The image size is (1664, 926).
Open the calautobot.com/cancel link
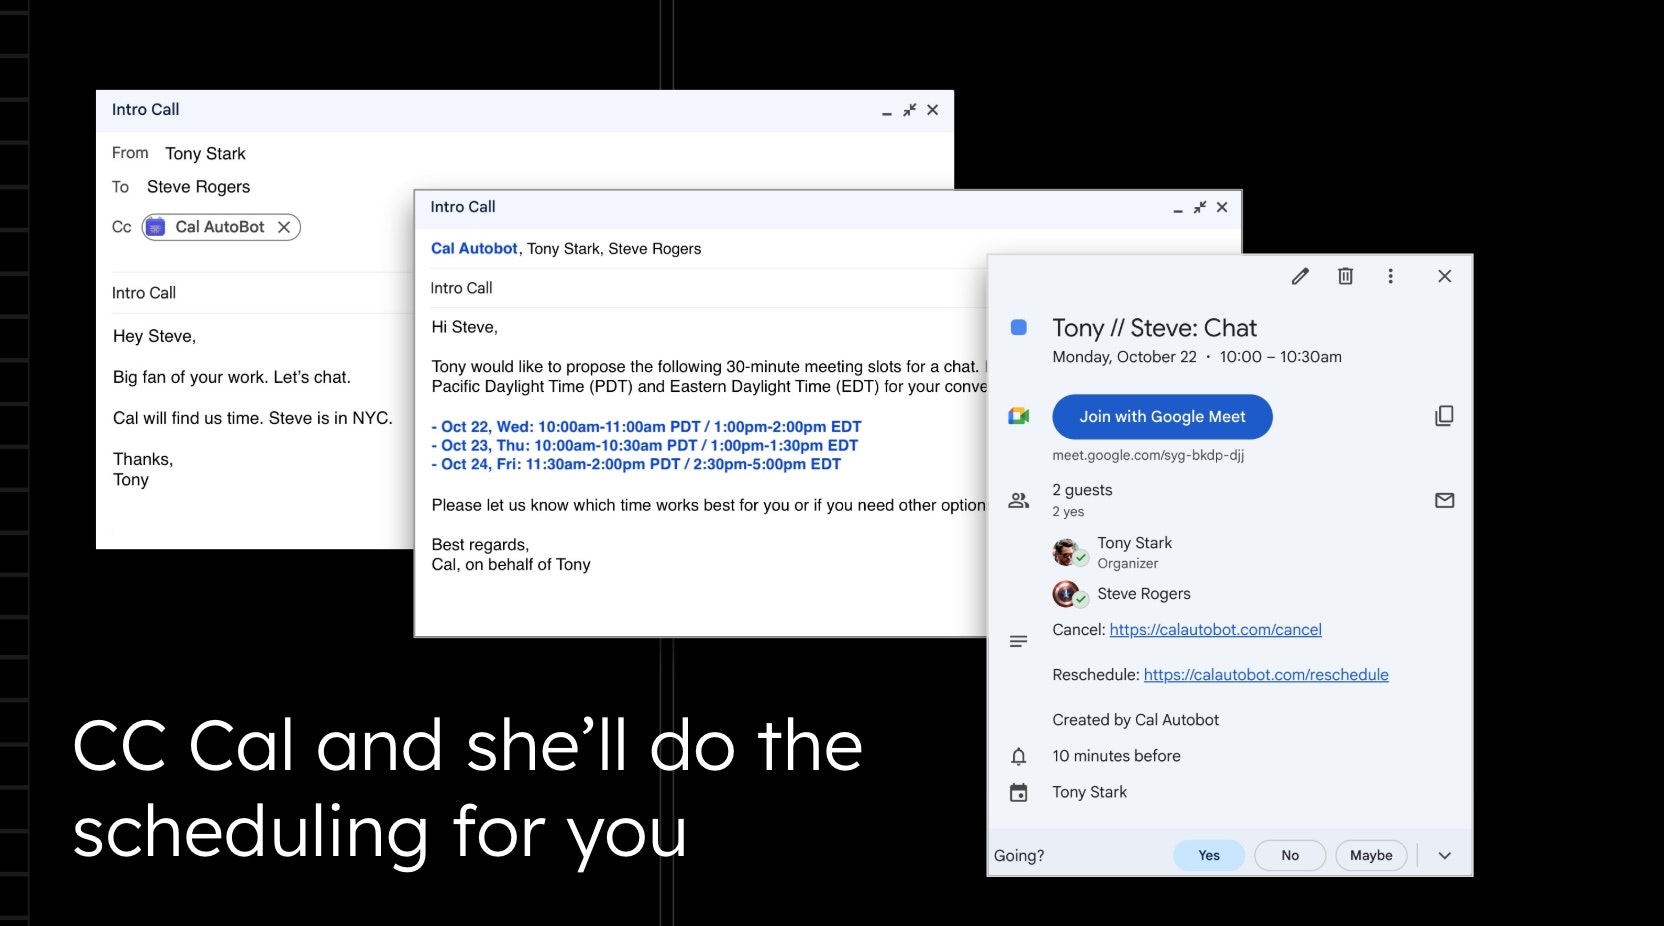click(1215, 630)
